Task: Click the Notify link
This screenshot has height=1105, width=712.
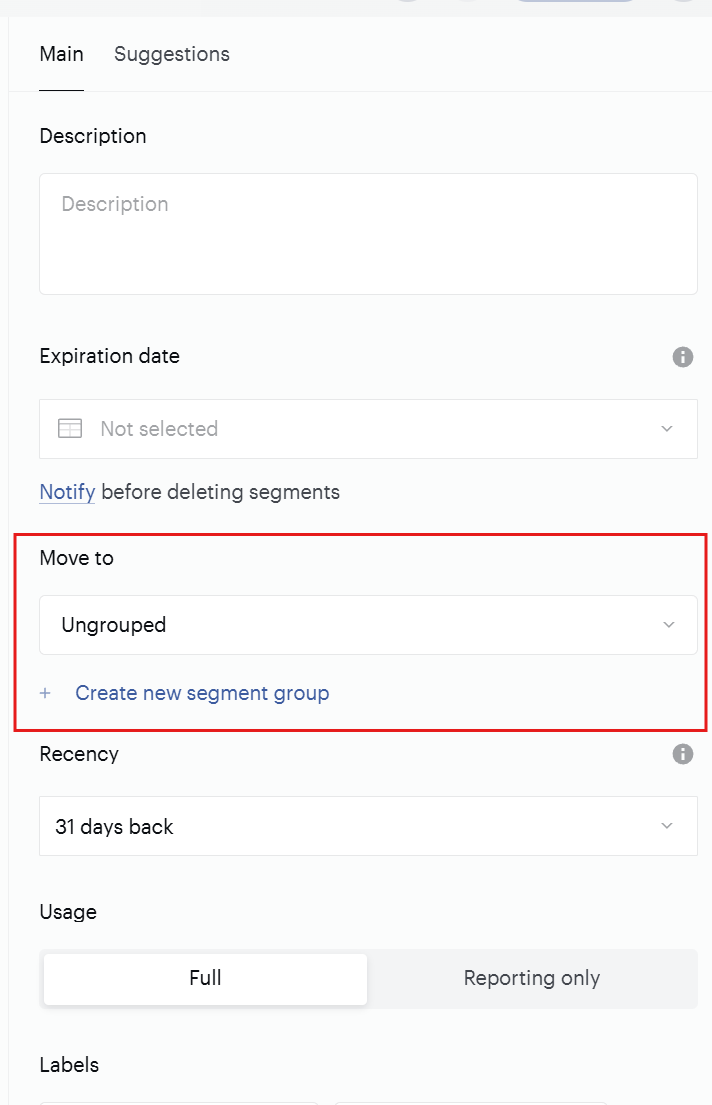Action: coord(67,492)
